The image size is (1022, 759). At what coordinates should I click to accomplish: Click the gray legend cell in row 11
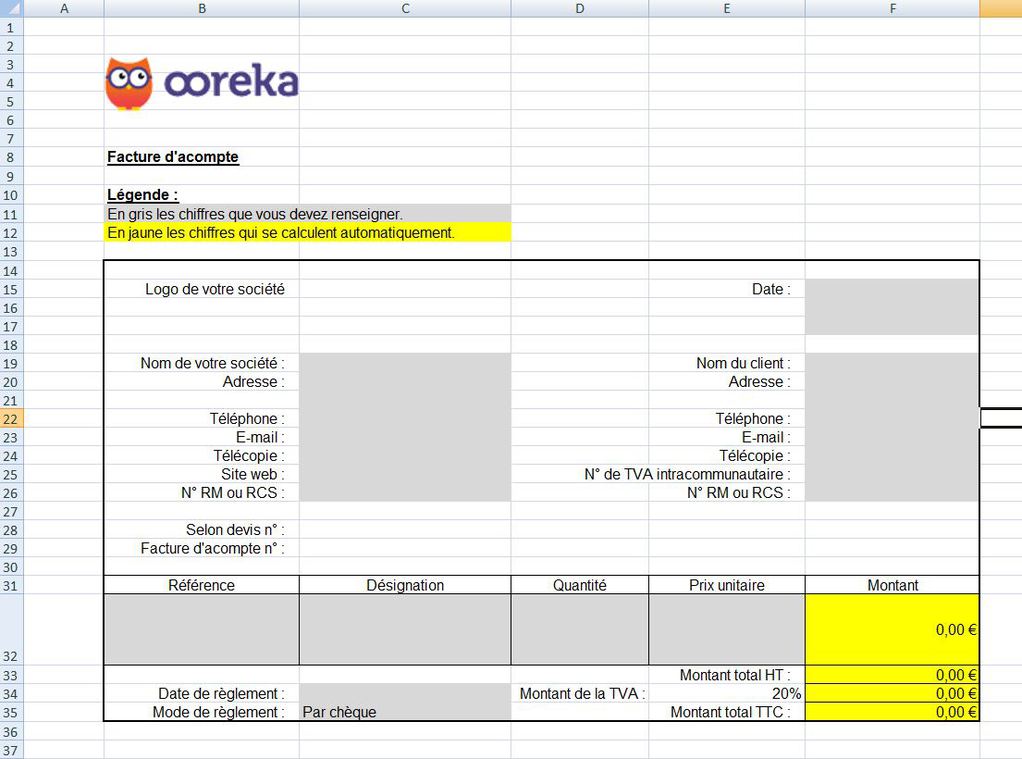(307, 214)
